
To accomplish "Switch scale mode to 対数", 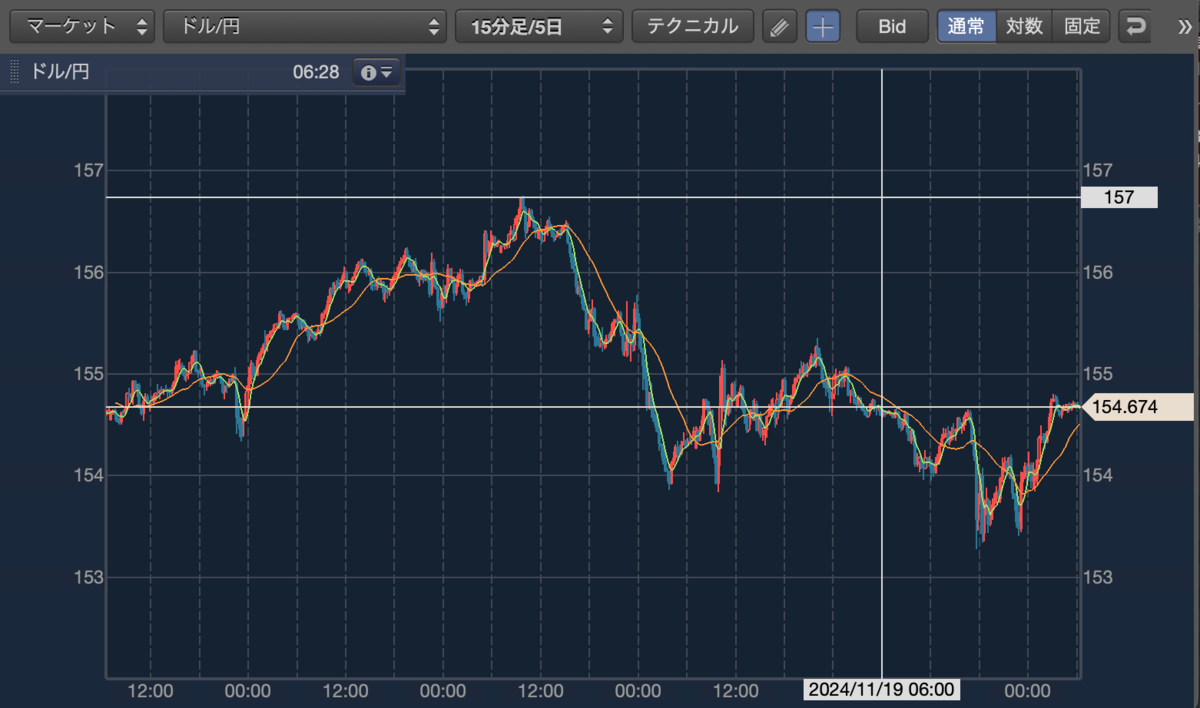I will 1024,27.
